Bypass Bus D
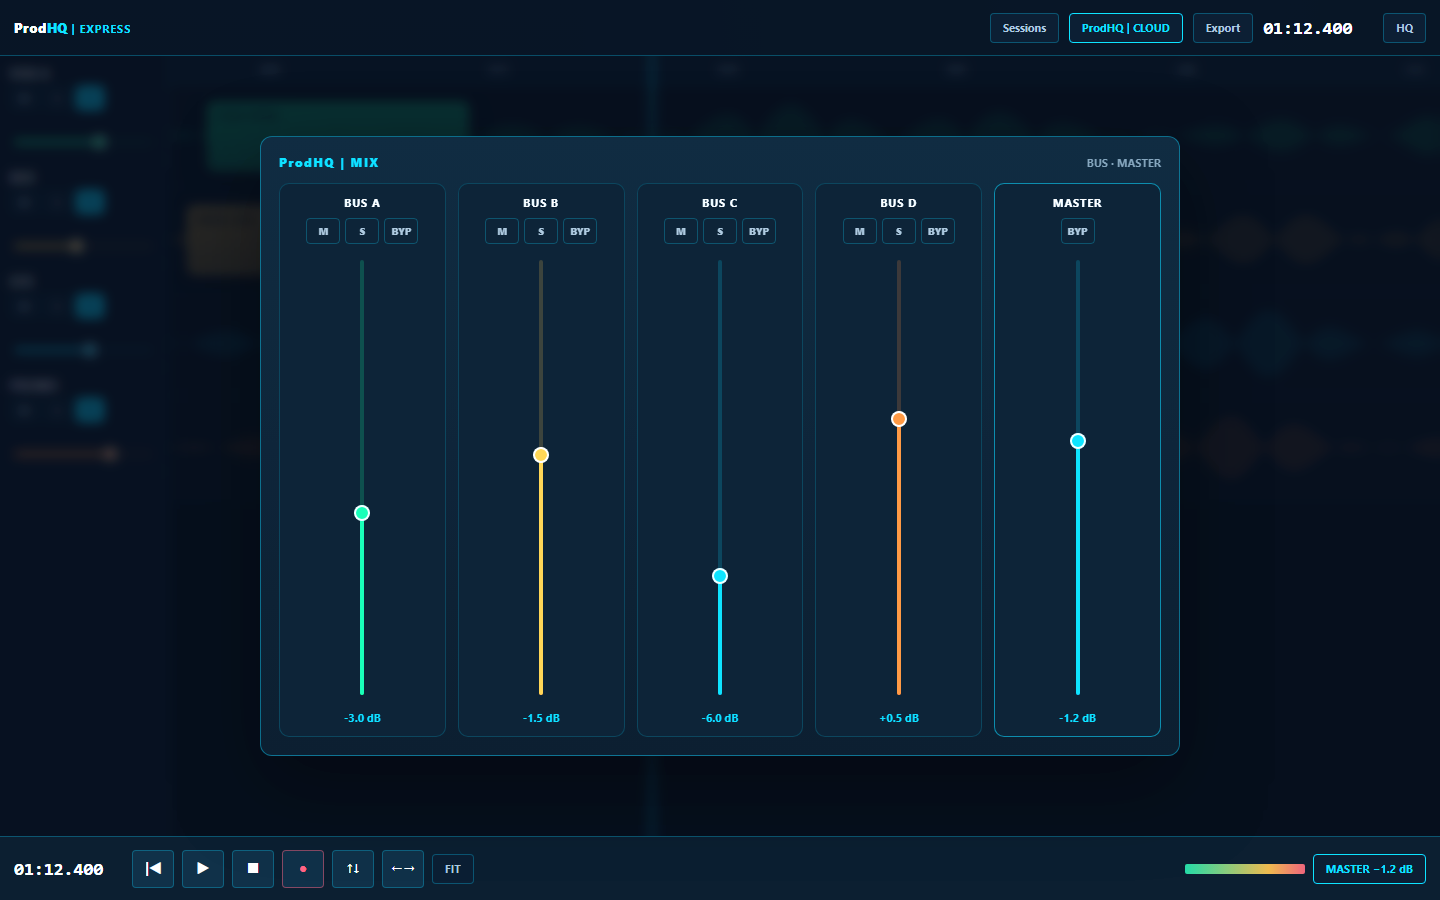The image size is (1440, 900). pyautogui.click(x=938, y=231)
